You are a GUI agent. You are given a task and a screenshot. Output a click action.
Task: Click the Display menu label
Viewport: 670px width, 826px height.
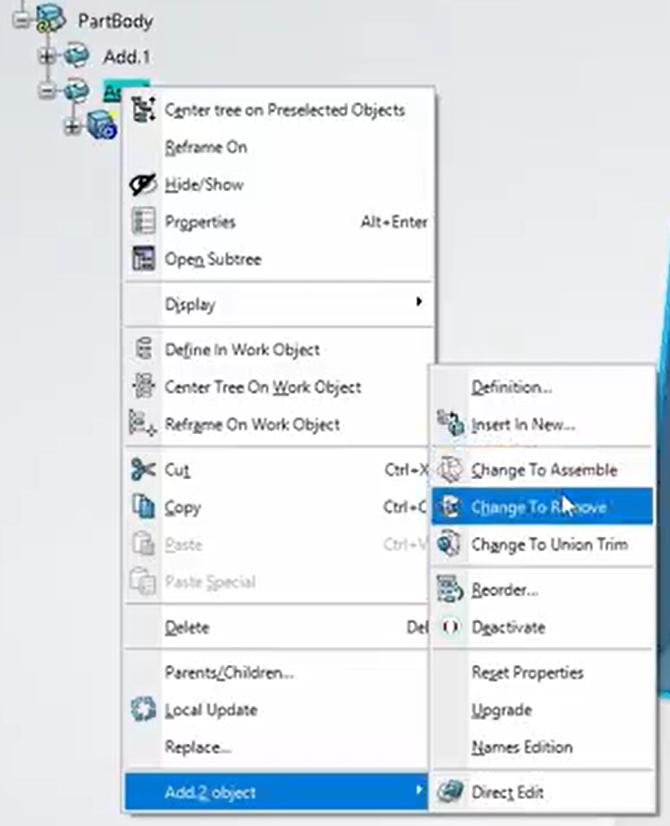click(190, 304)
